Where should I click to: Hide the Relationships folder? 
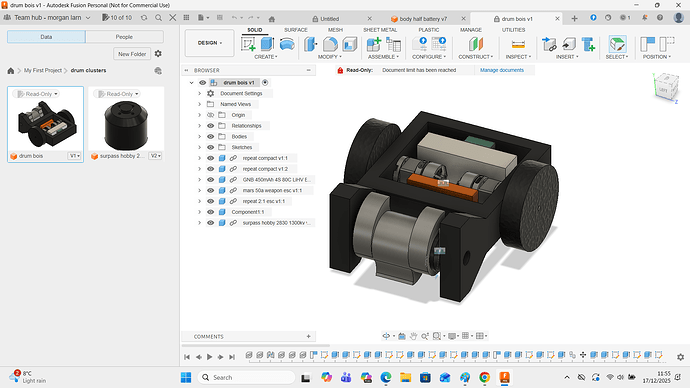coord(210,126)
